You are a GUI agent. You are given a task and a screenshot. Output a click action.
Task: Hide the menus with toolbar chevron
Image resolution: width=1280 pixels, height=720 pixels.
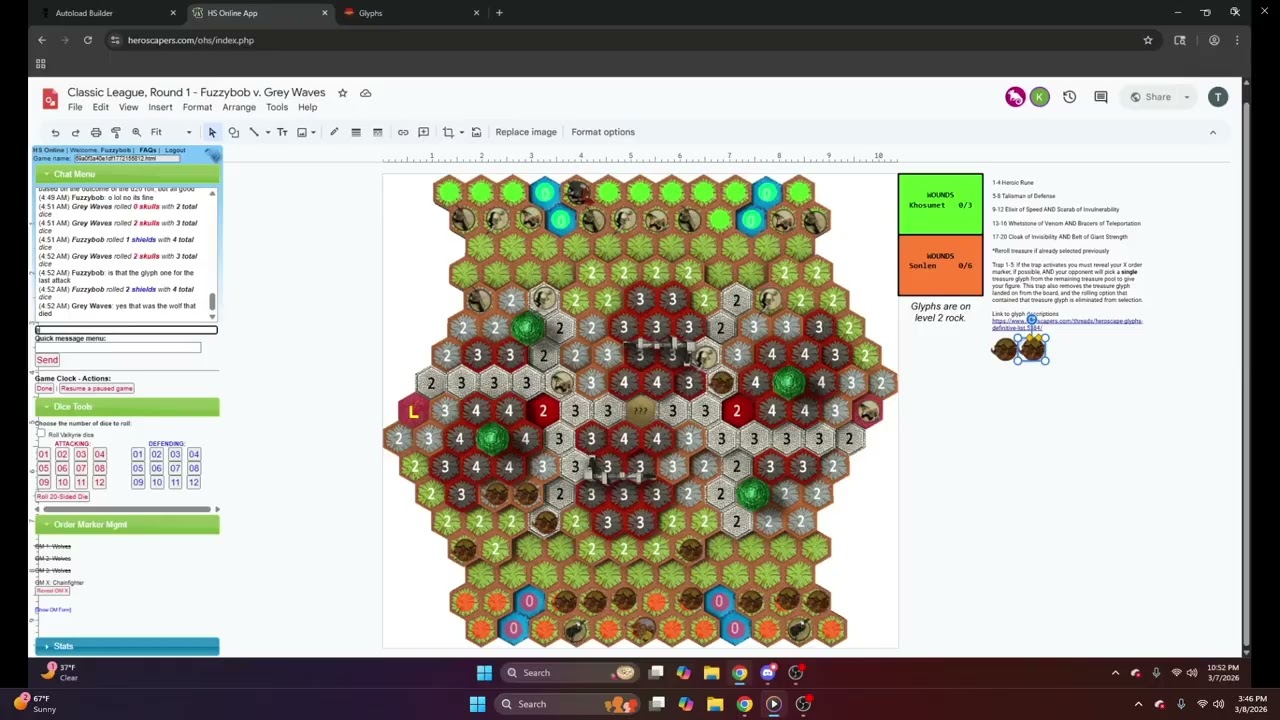(x=1213, y=132)
